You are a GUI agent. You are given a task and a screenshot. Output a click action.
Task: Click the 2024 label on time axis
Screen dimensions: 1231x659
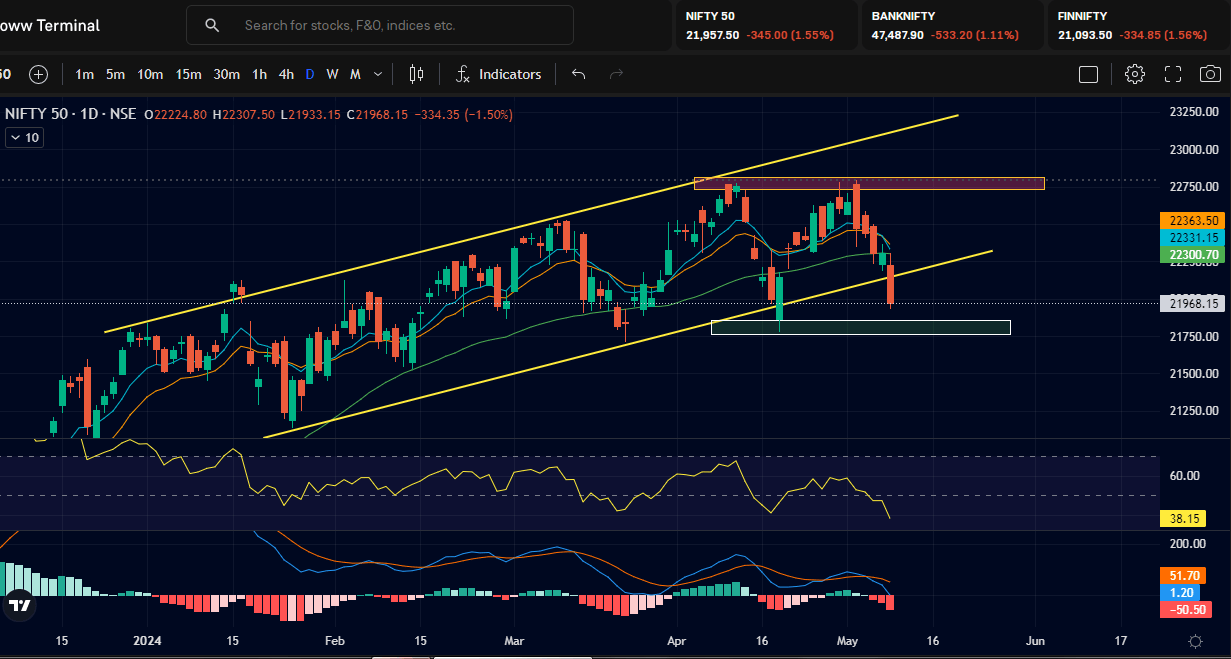pos(147,640)
